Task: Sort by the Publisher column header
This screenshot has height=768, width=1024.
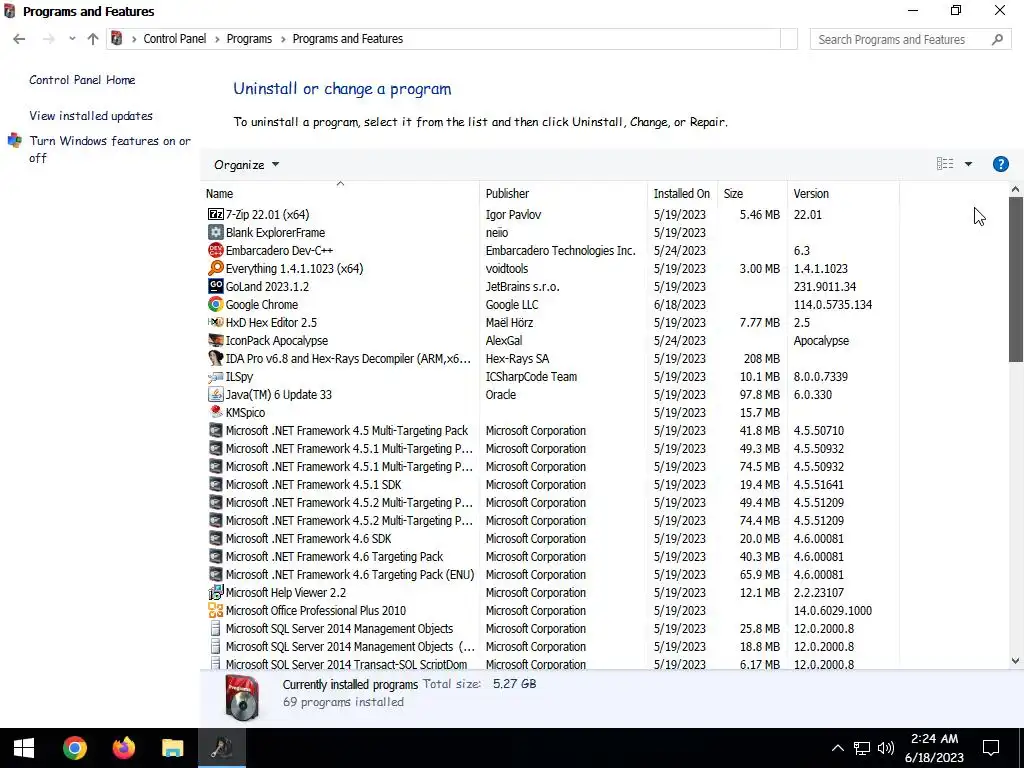Action: point(563,193)
